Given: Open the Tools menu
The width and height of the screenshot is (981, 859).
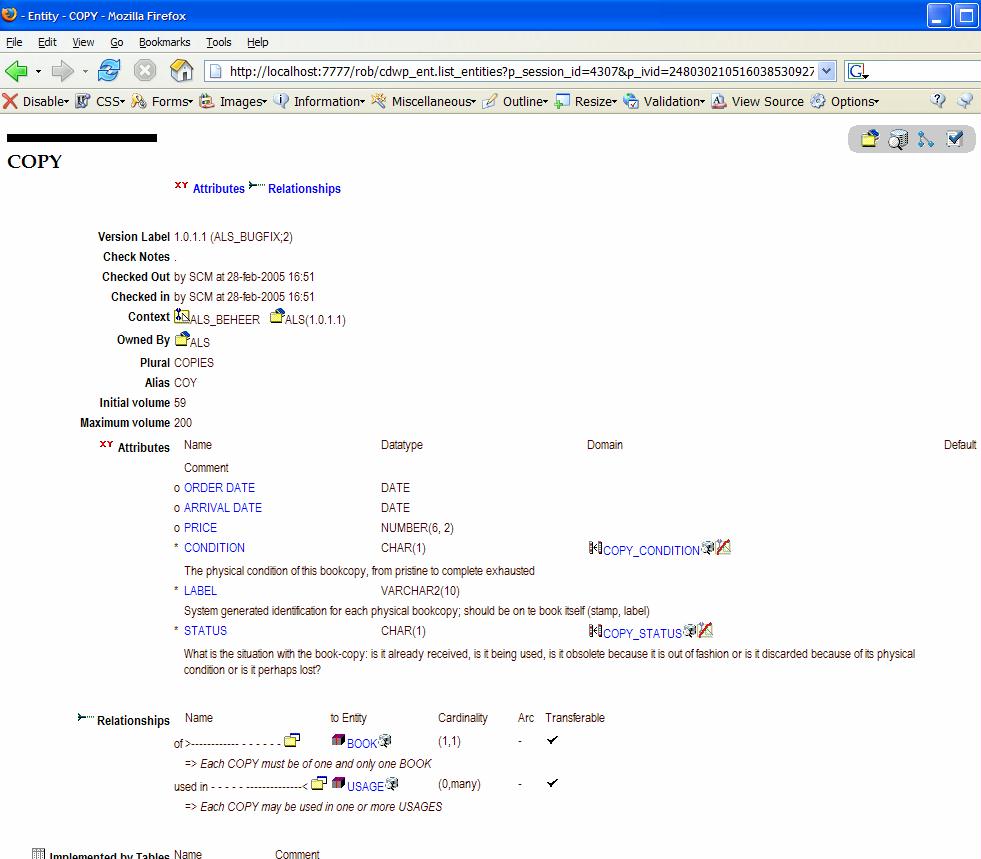Looking at the screenshot, I should point(218,42).
